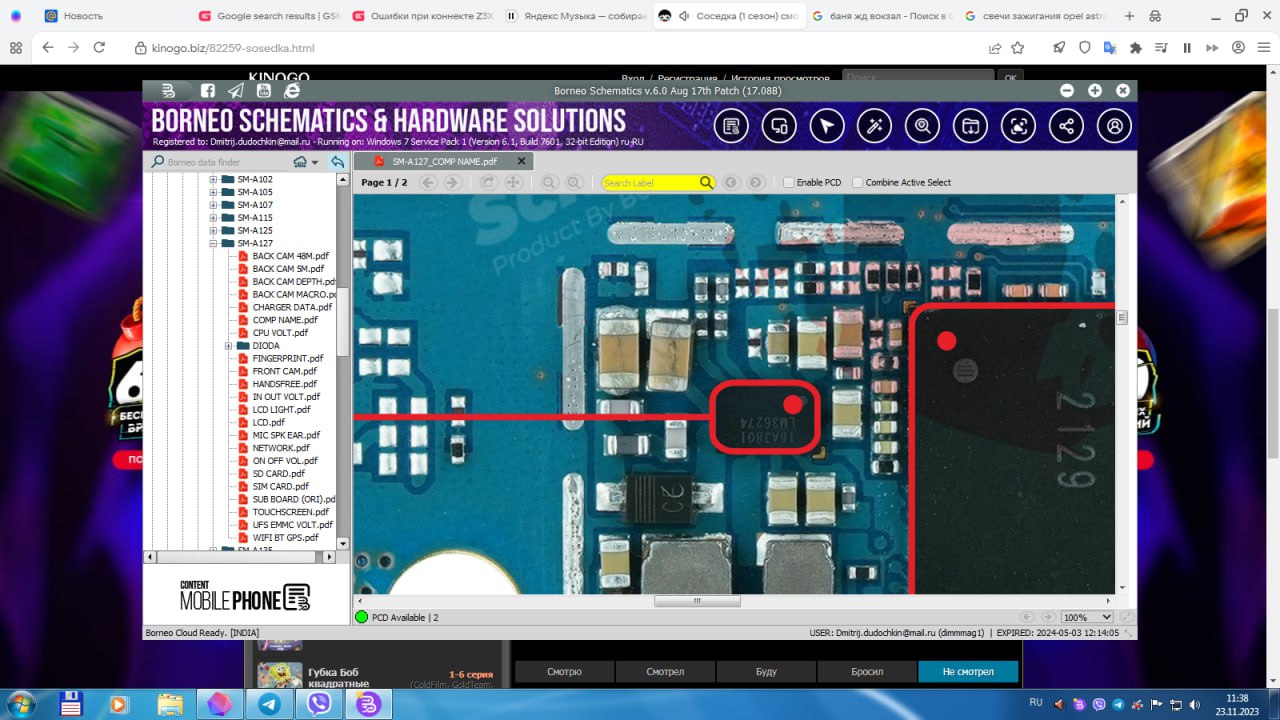Click the magnifier search round icon
The width and height of the screenshot is (1280, 720).
pyautogui.click(x=922, y=126)
